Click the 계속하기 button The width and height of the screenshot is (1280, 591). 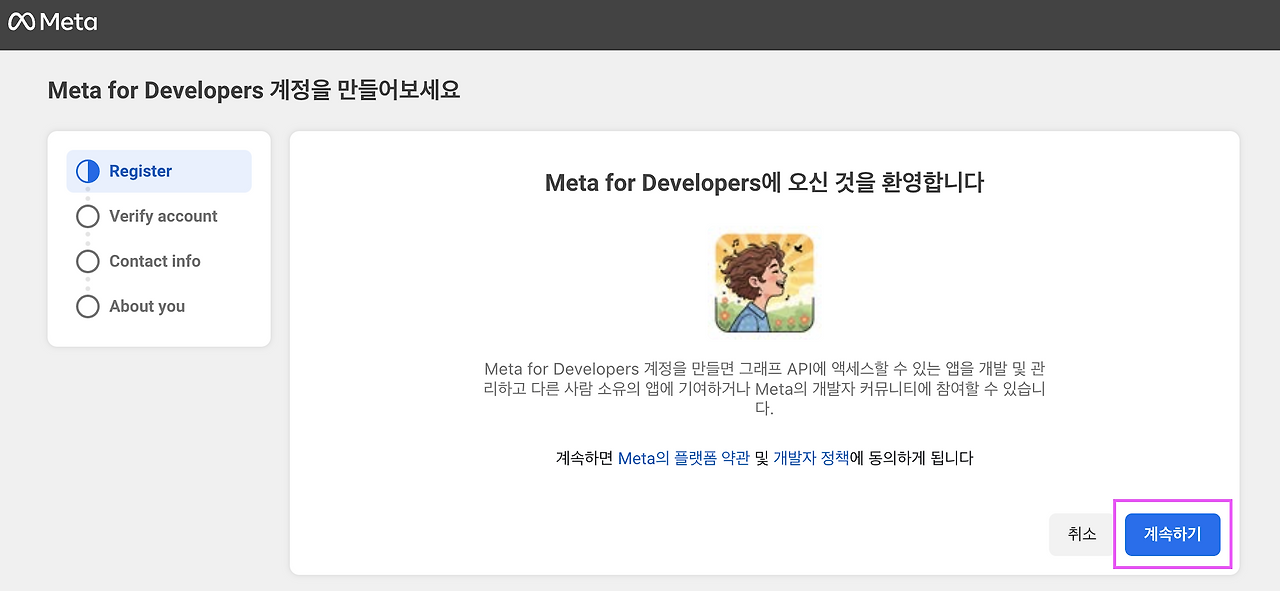[x=1173, y=535]
